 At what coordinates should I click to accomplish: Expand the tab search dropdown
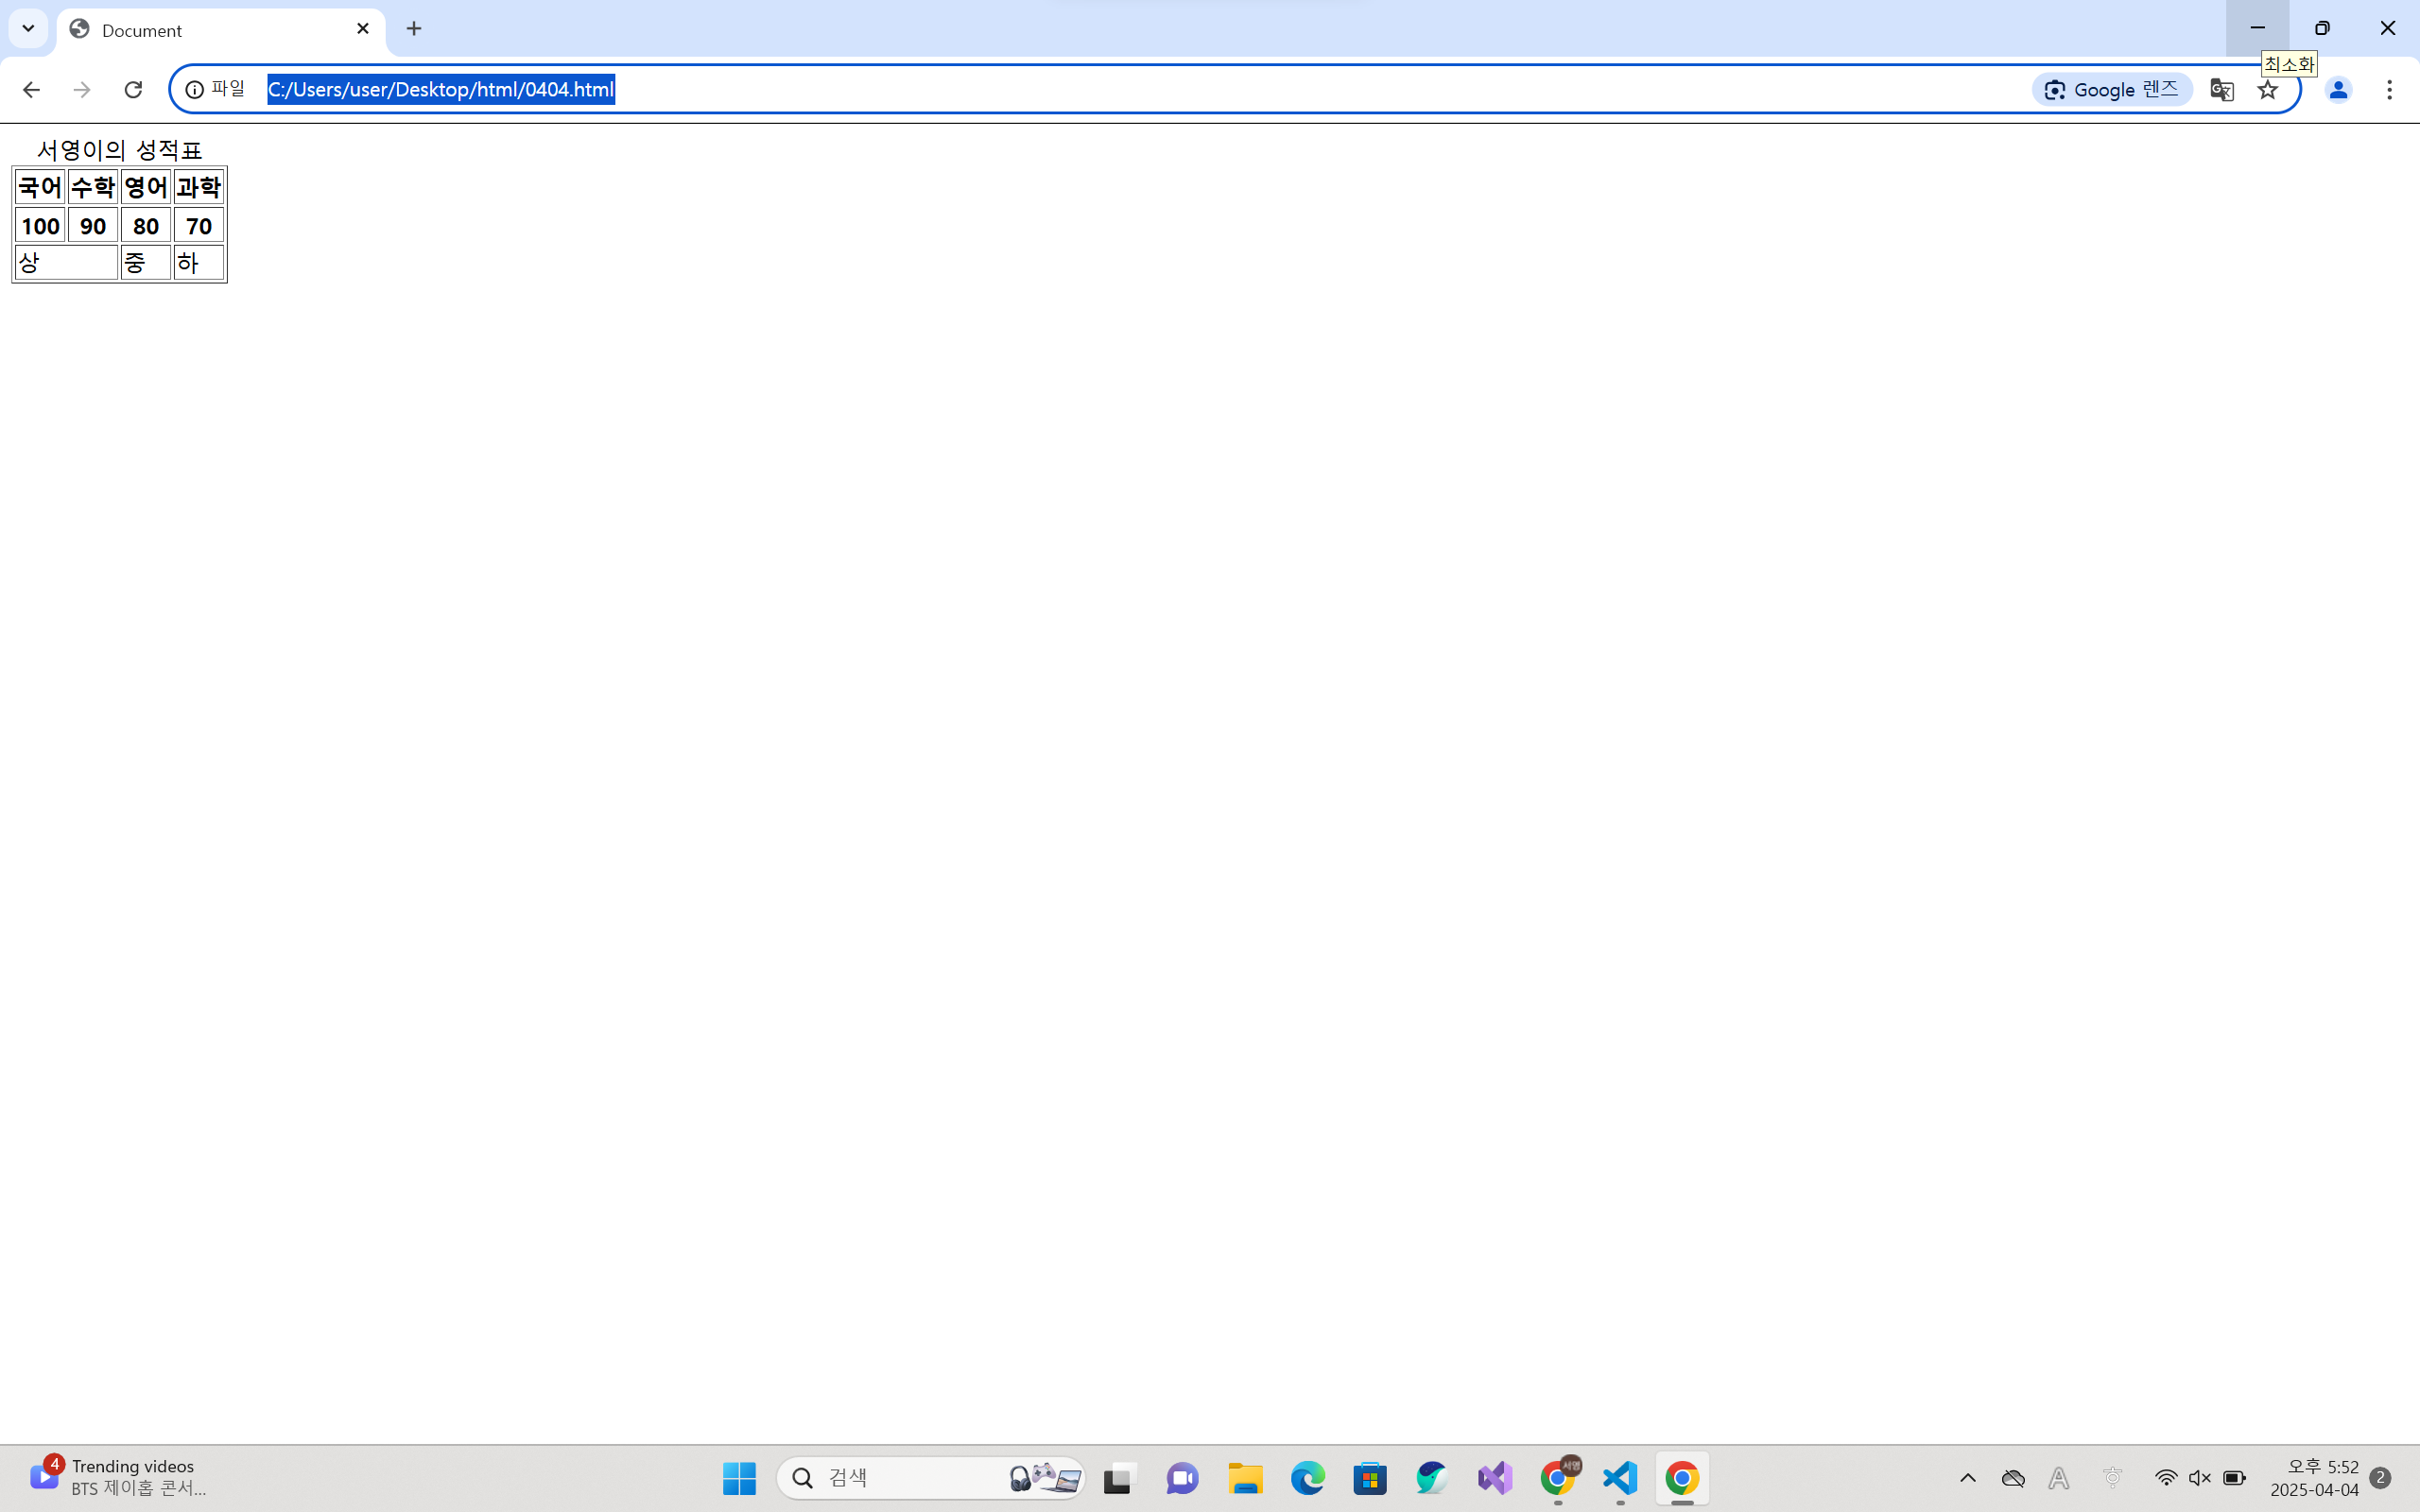(x=28, y=28)
